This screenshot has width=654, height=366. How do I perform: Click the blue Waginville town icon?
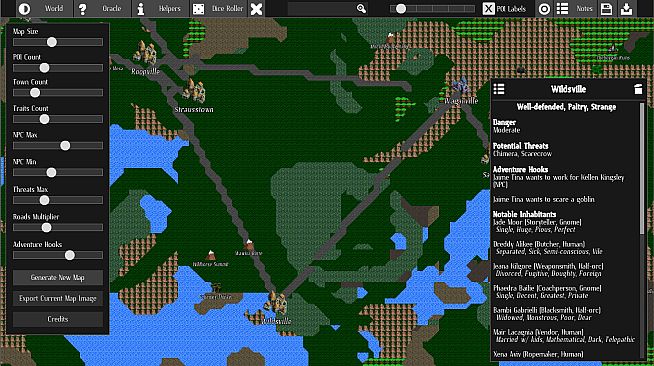(x=460, y=85)
